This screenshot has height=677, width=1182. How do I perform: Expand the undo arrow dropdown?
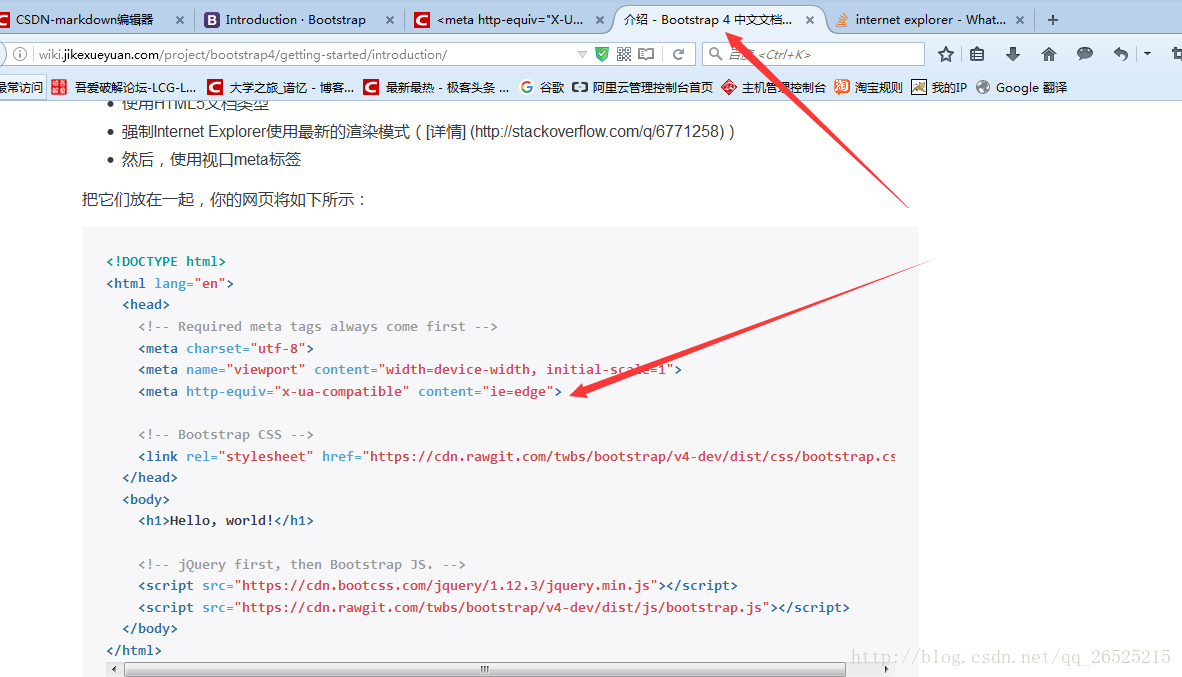(x=1147, y=54)
